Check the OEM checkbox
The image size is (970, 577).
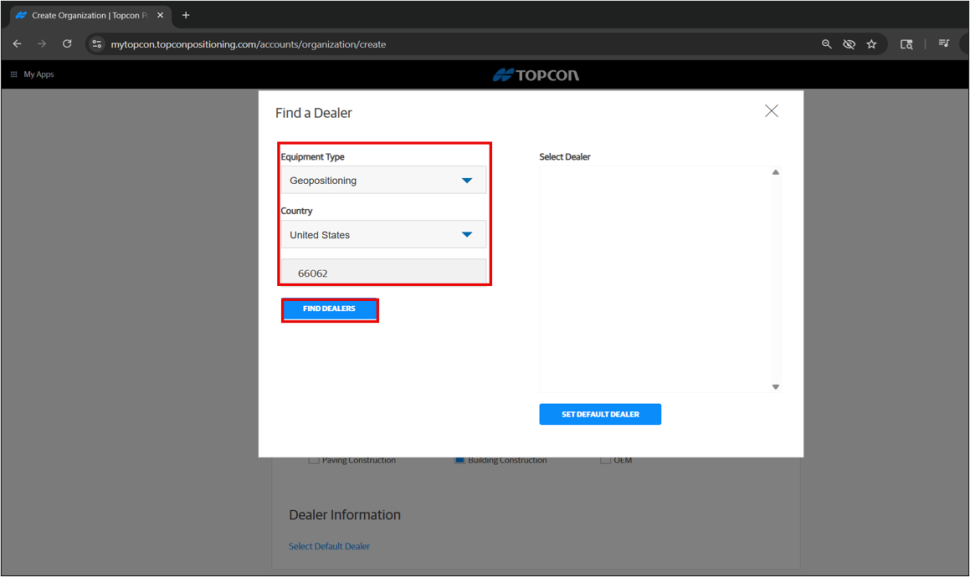pyautogui.click(x=606, y=460)
